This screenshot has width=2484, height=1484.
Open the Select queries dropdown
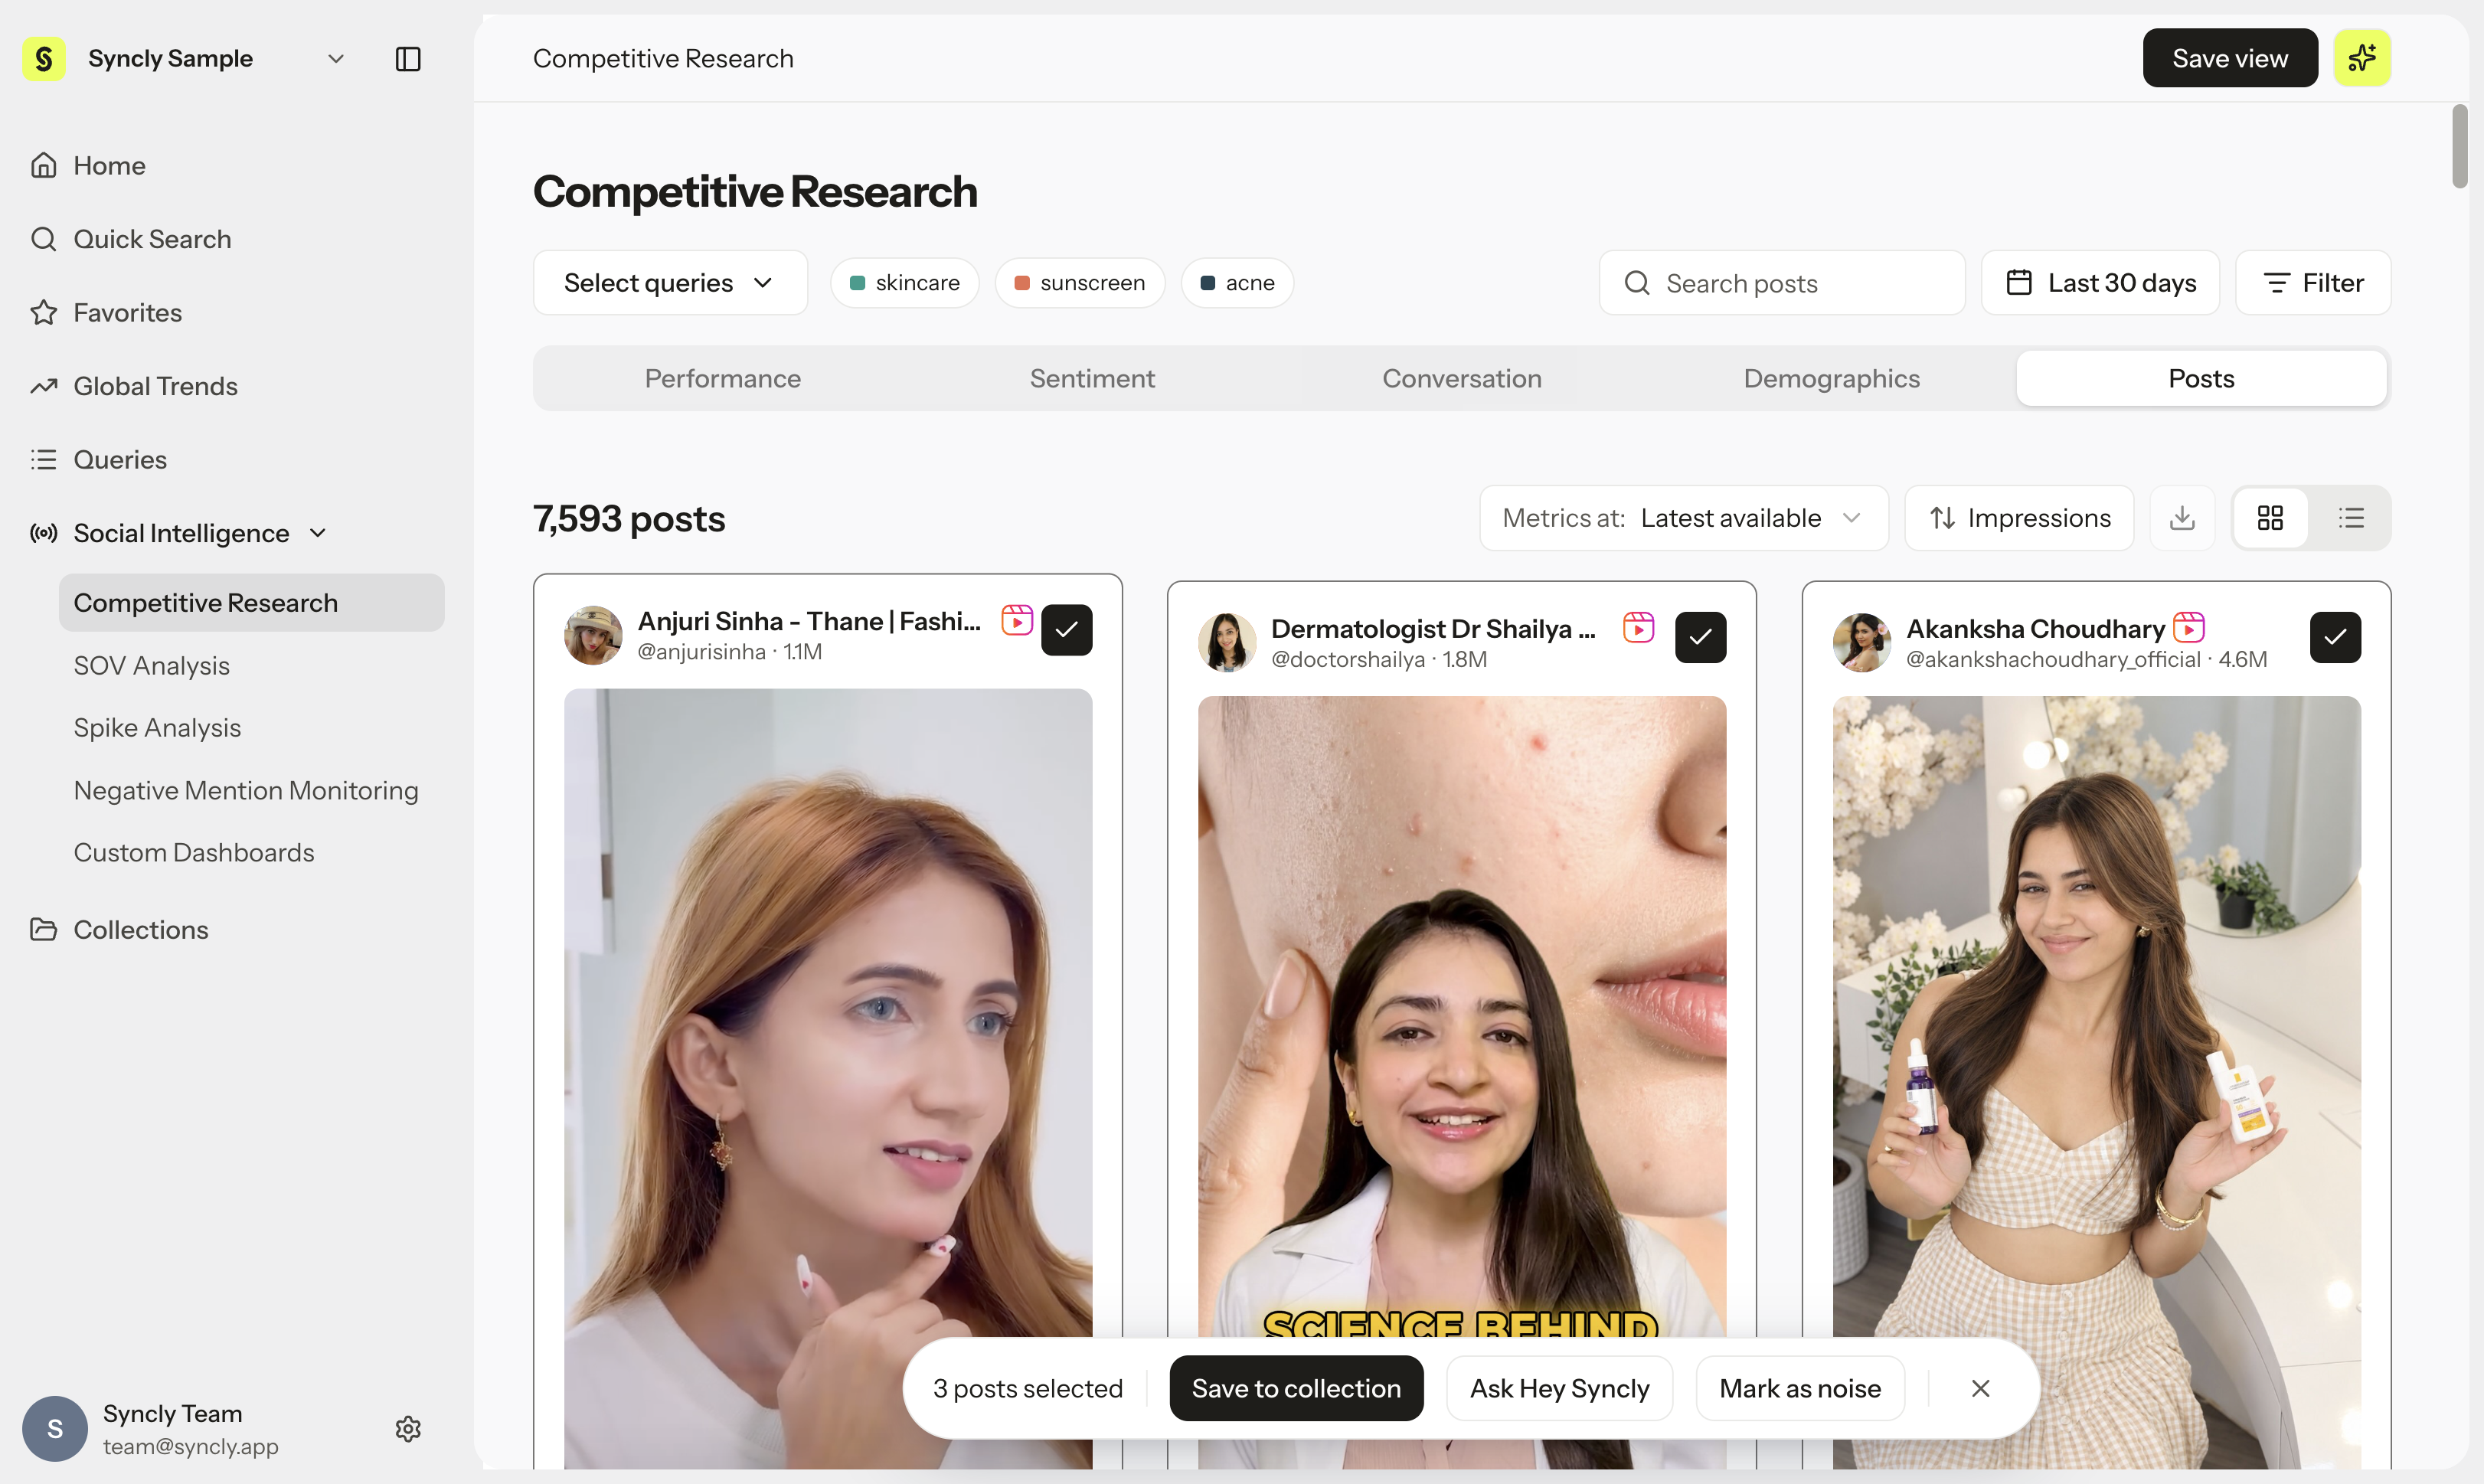[670, 283]
